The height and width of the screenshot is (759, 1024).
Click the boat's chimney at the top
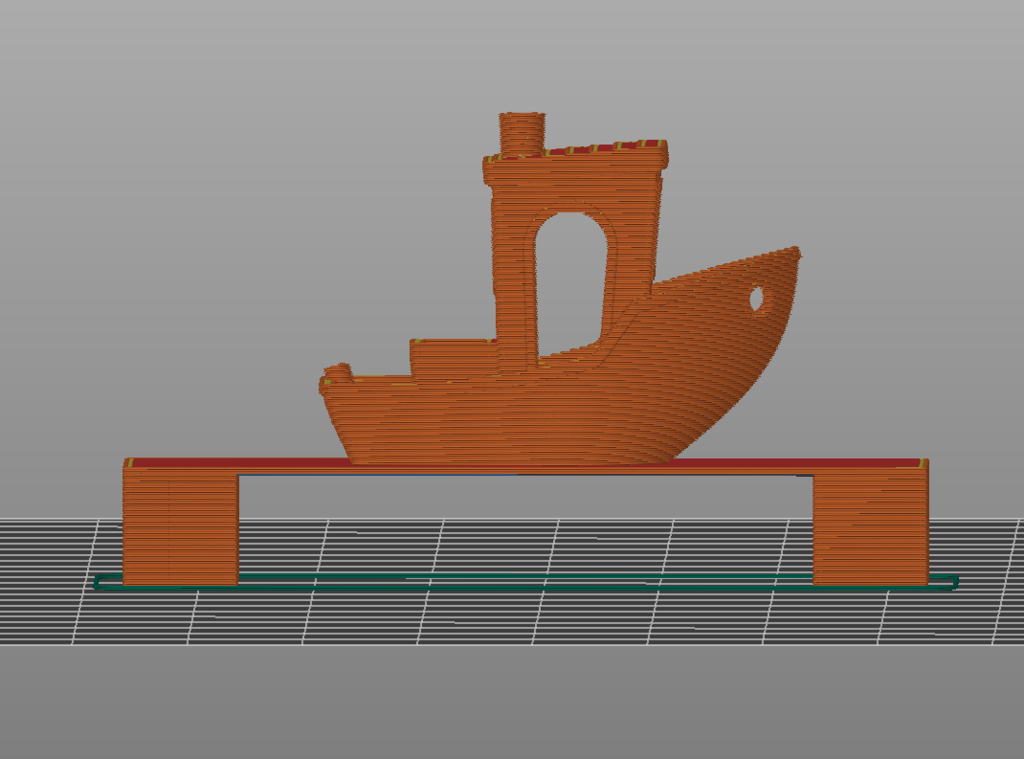tap(522, 134)
